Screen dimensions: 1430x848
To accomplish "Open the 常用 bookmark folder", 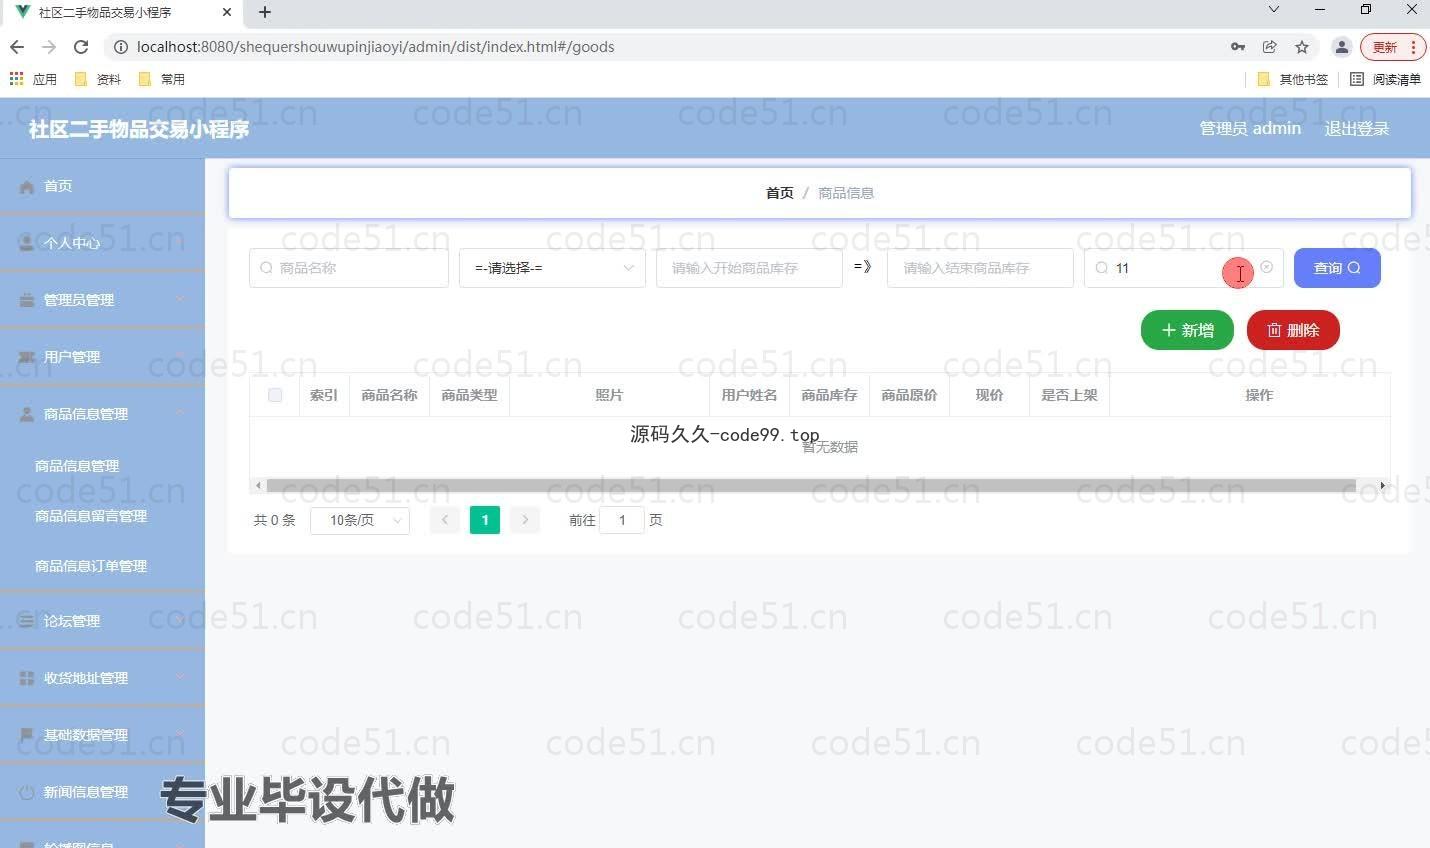I will pyautogui.click(x=162, y=79).
